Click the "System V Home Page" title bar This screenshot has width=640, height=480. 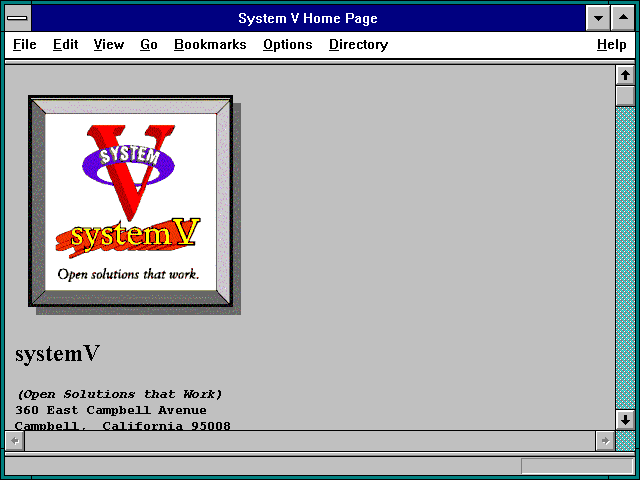308,18
